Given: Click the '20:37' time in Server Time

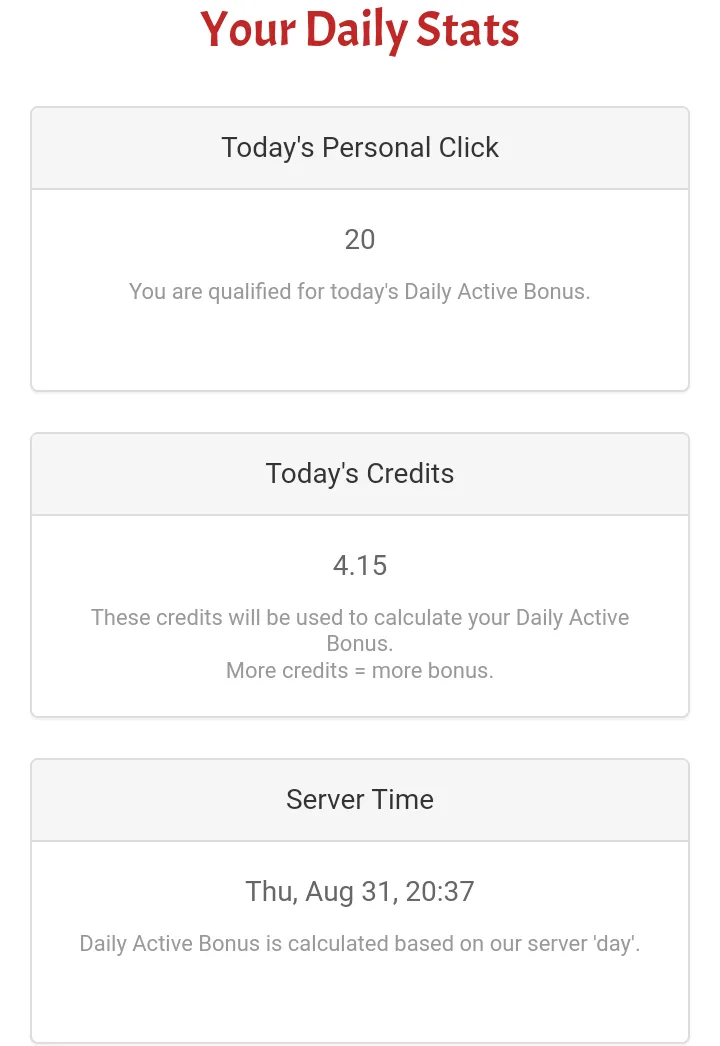Looking at the screenshot, I should point(434,892).
